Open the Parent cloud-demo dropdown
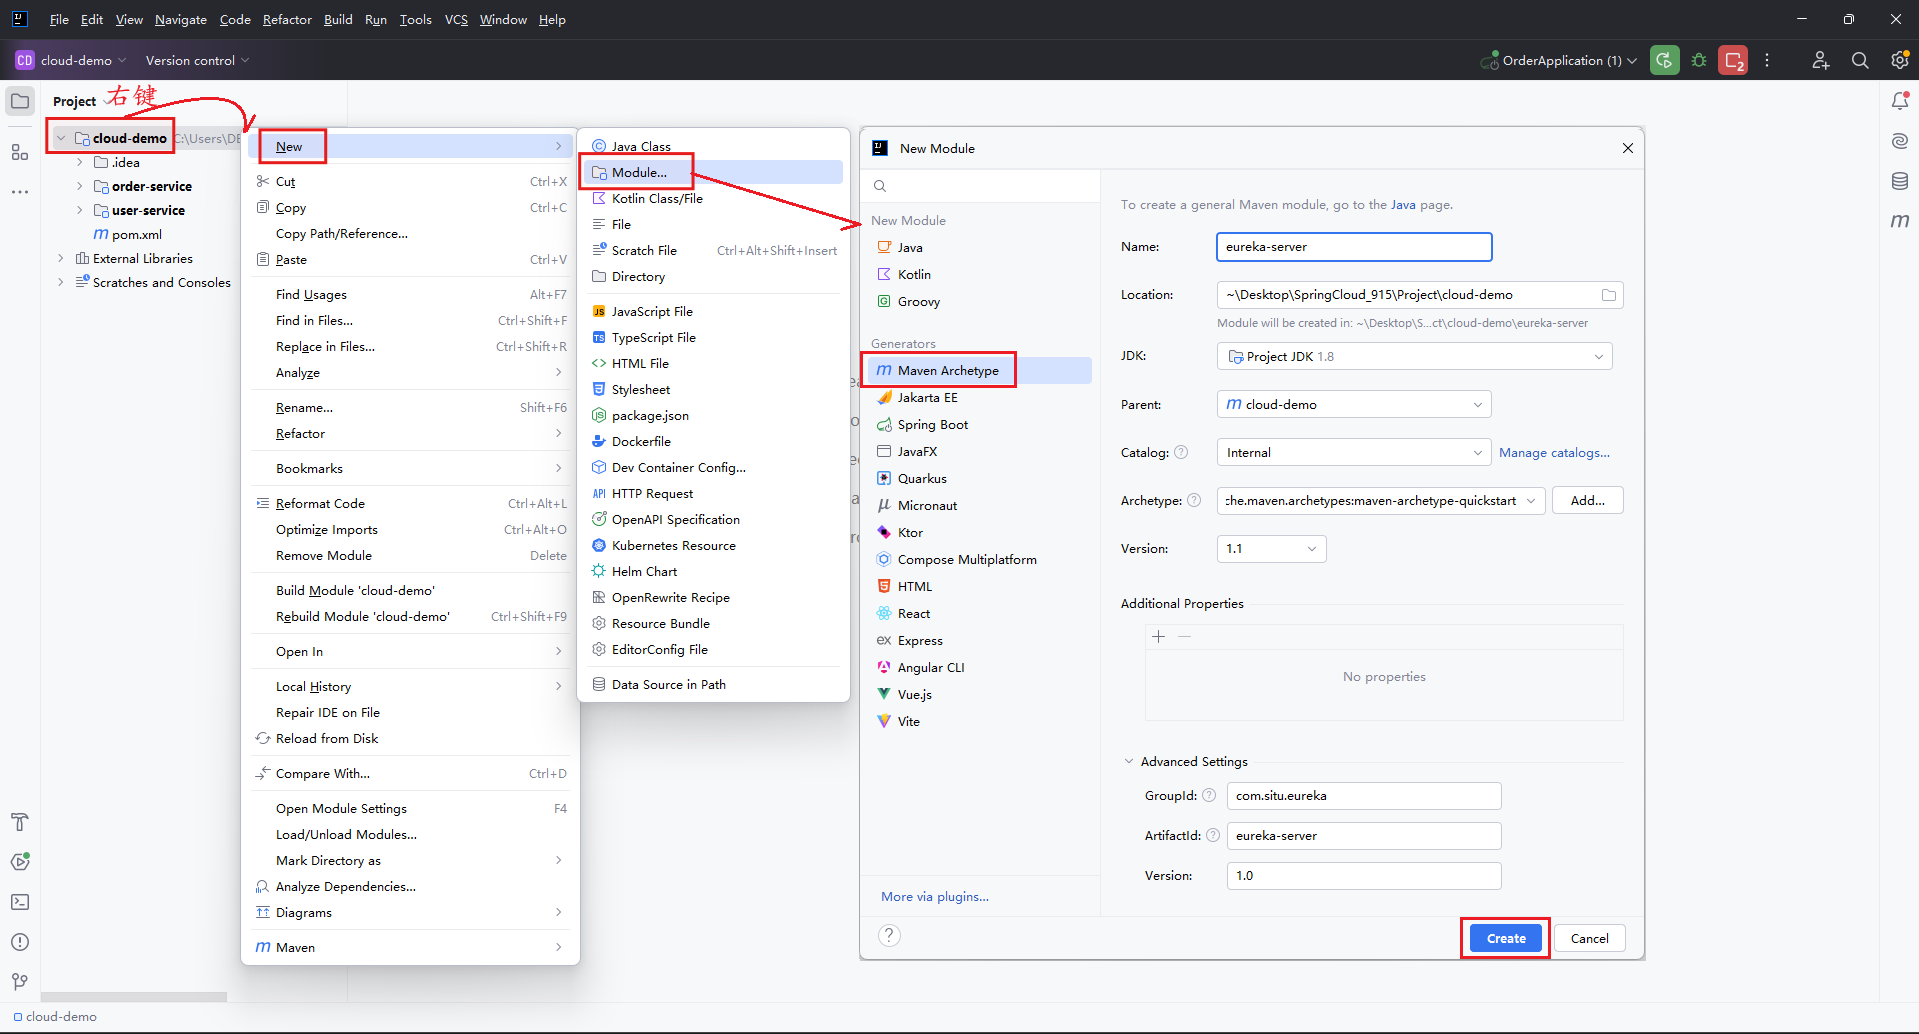The height and width of the screenshot is (1034, 1919). coord(1354,404)
